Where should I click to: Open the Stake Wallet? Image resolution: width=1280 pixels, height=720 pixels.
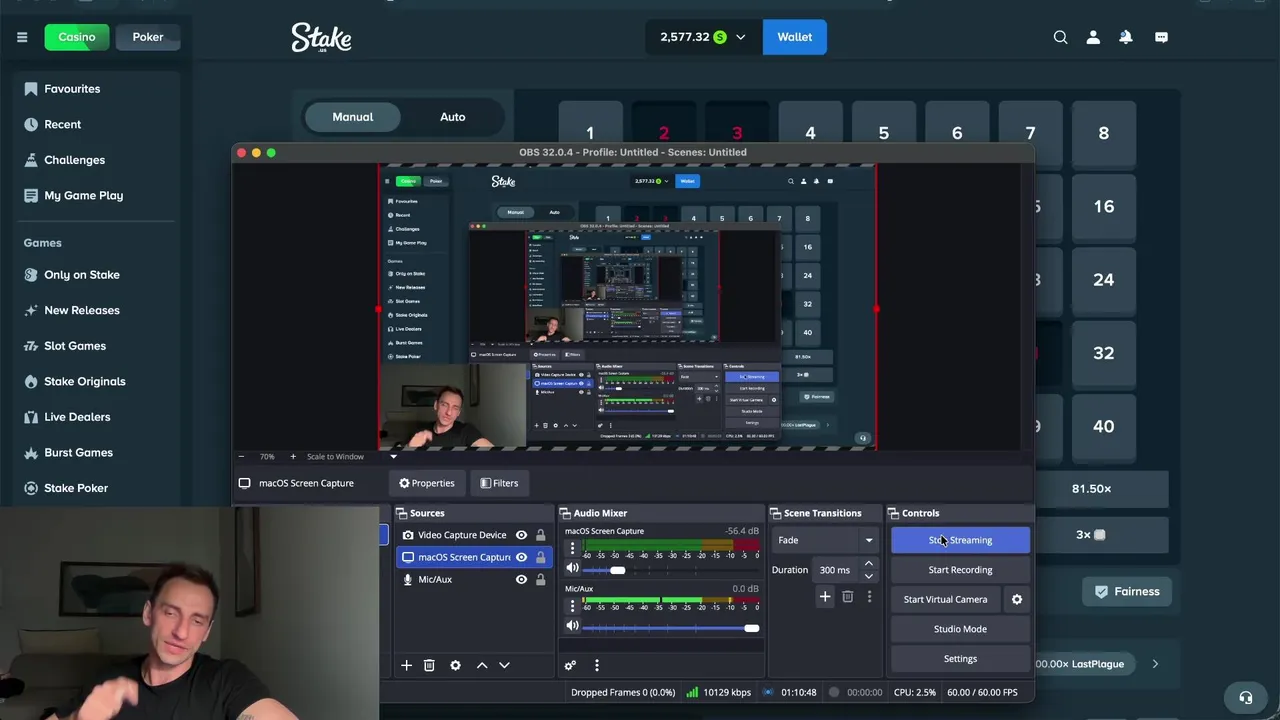[x=795, y=37]
